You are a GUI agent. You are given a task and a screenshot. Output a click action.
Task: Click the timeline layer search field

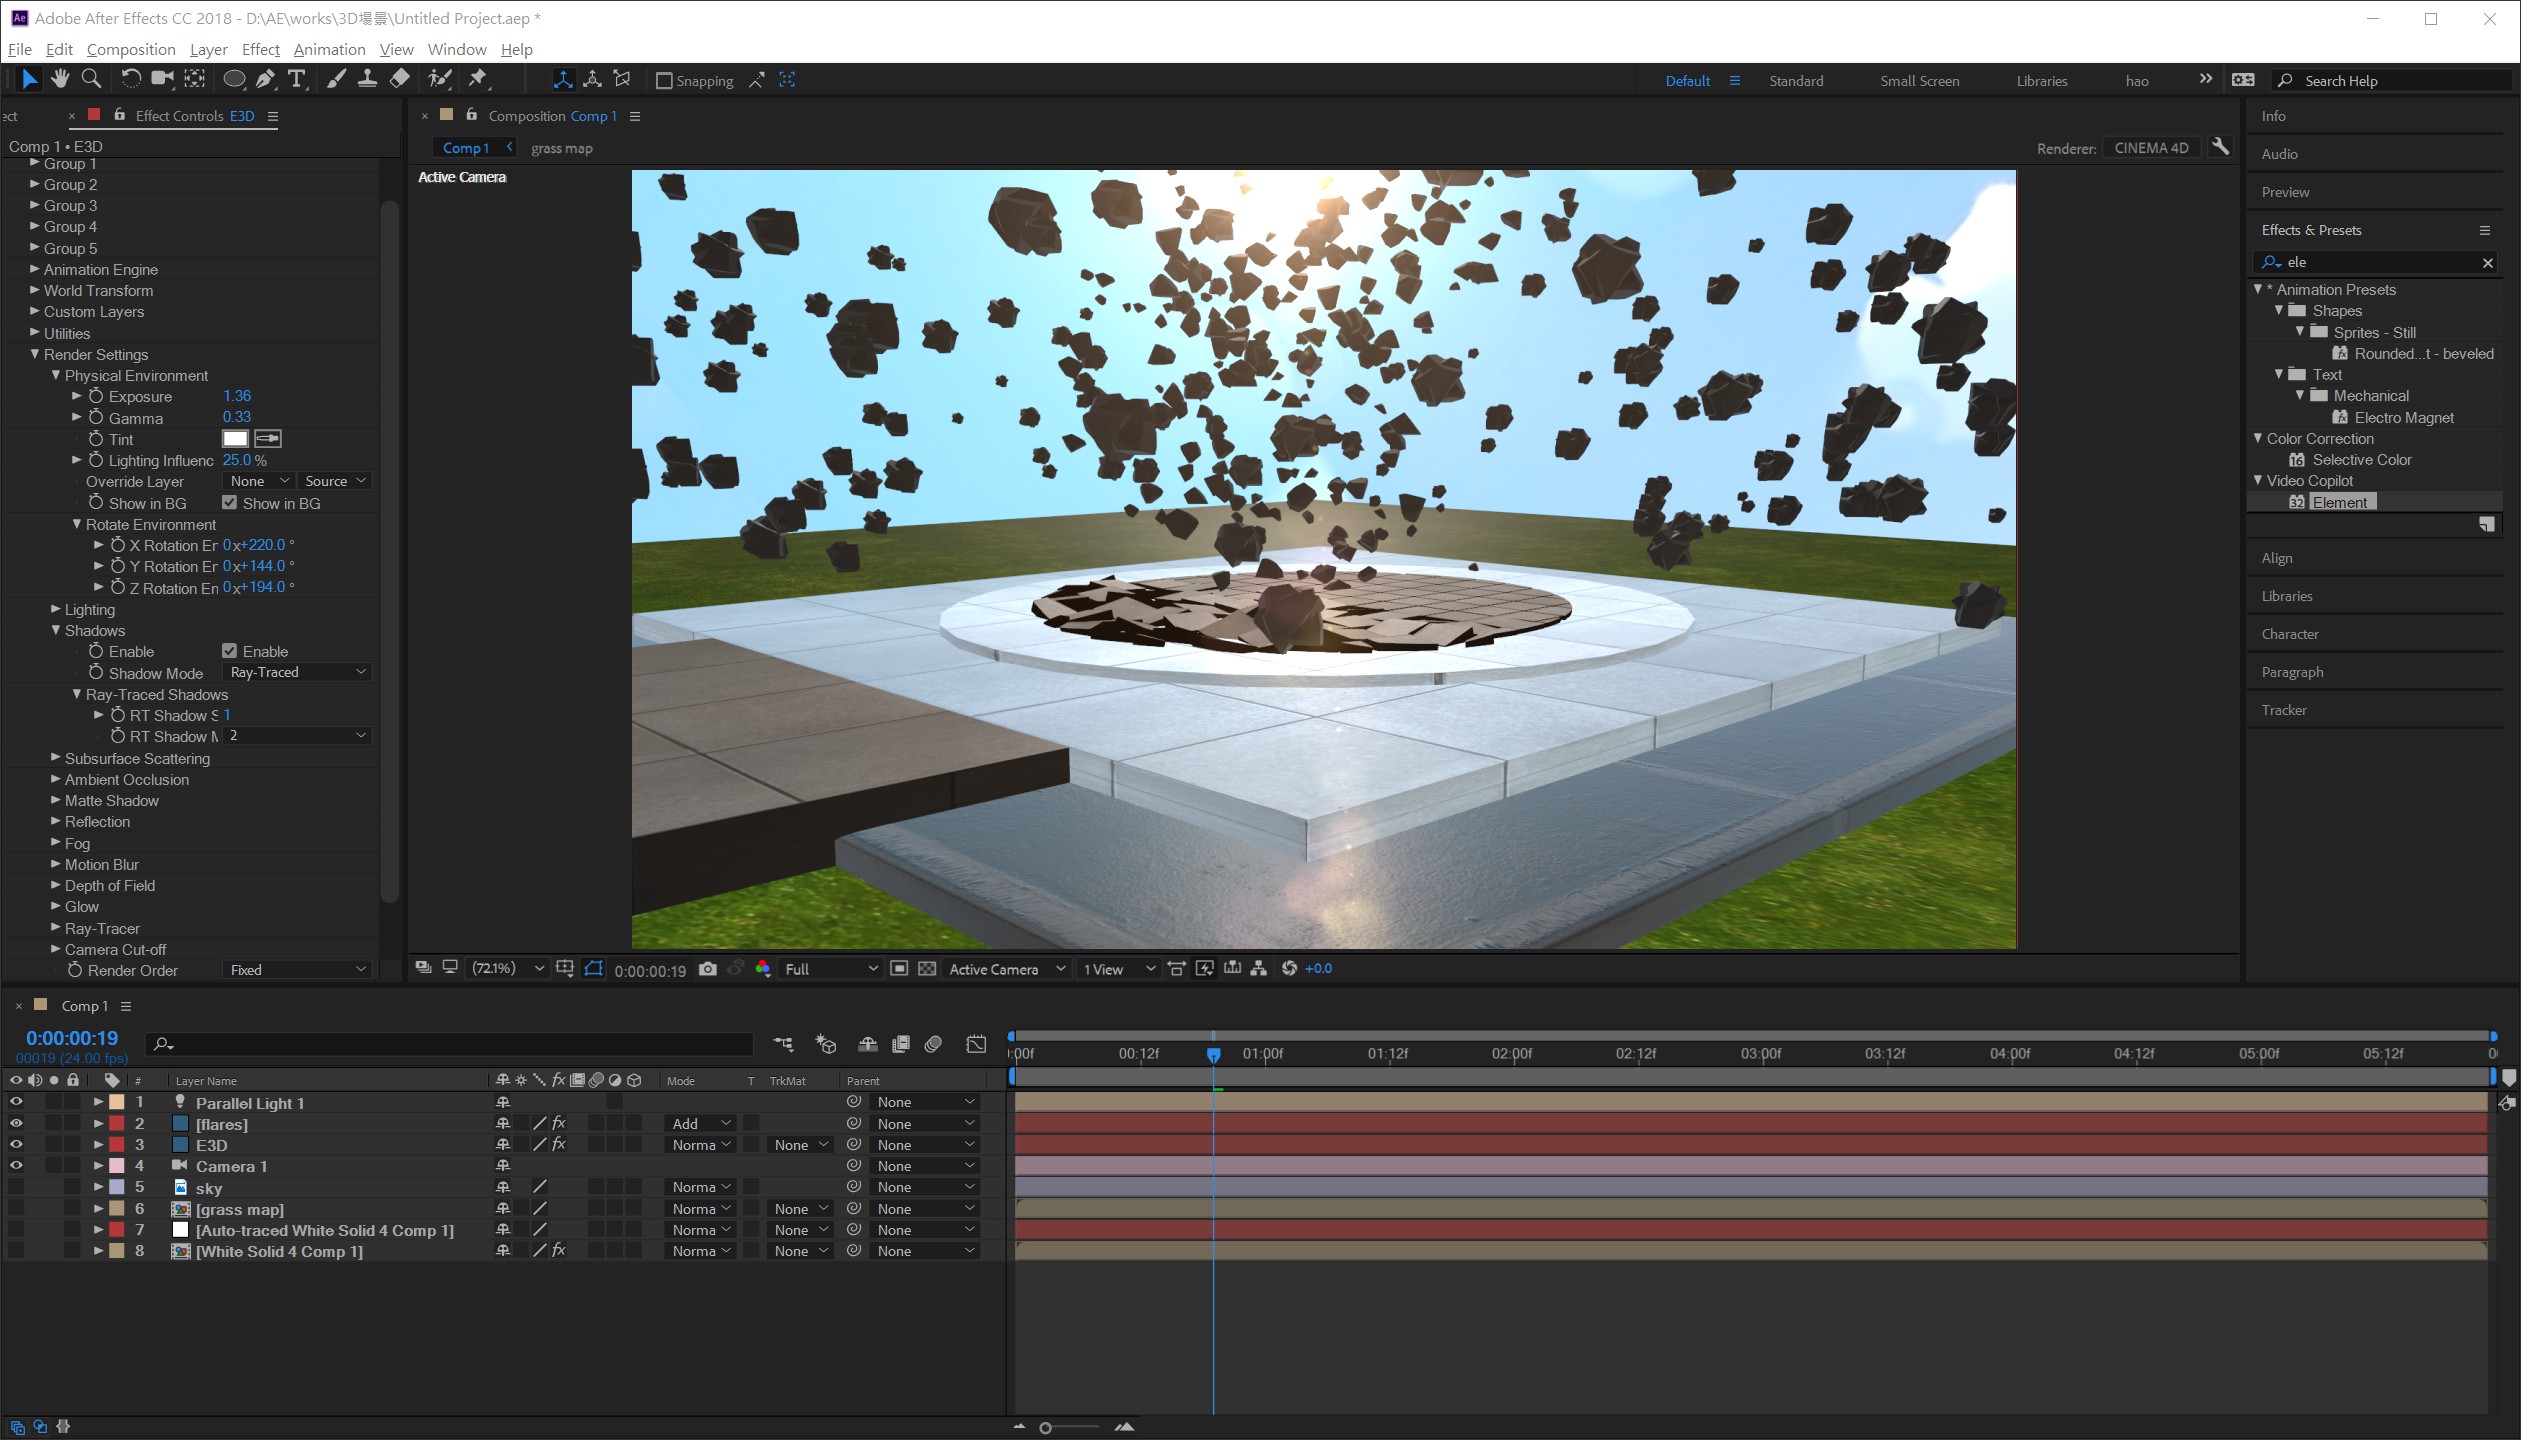tap(450, 1044)
